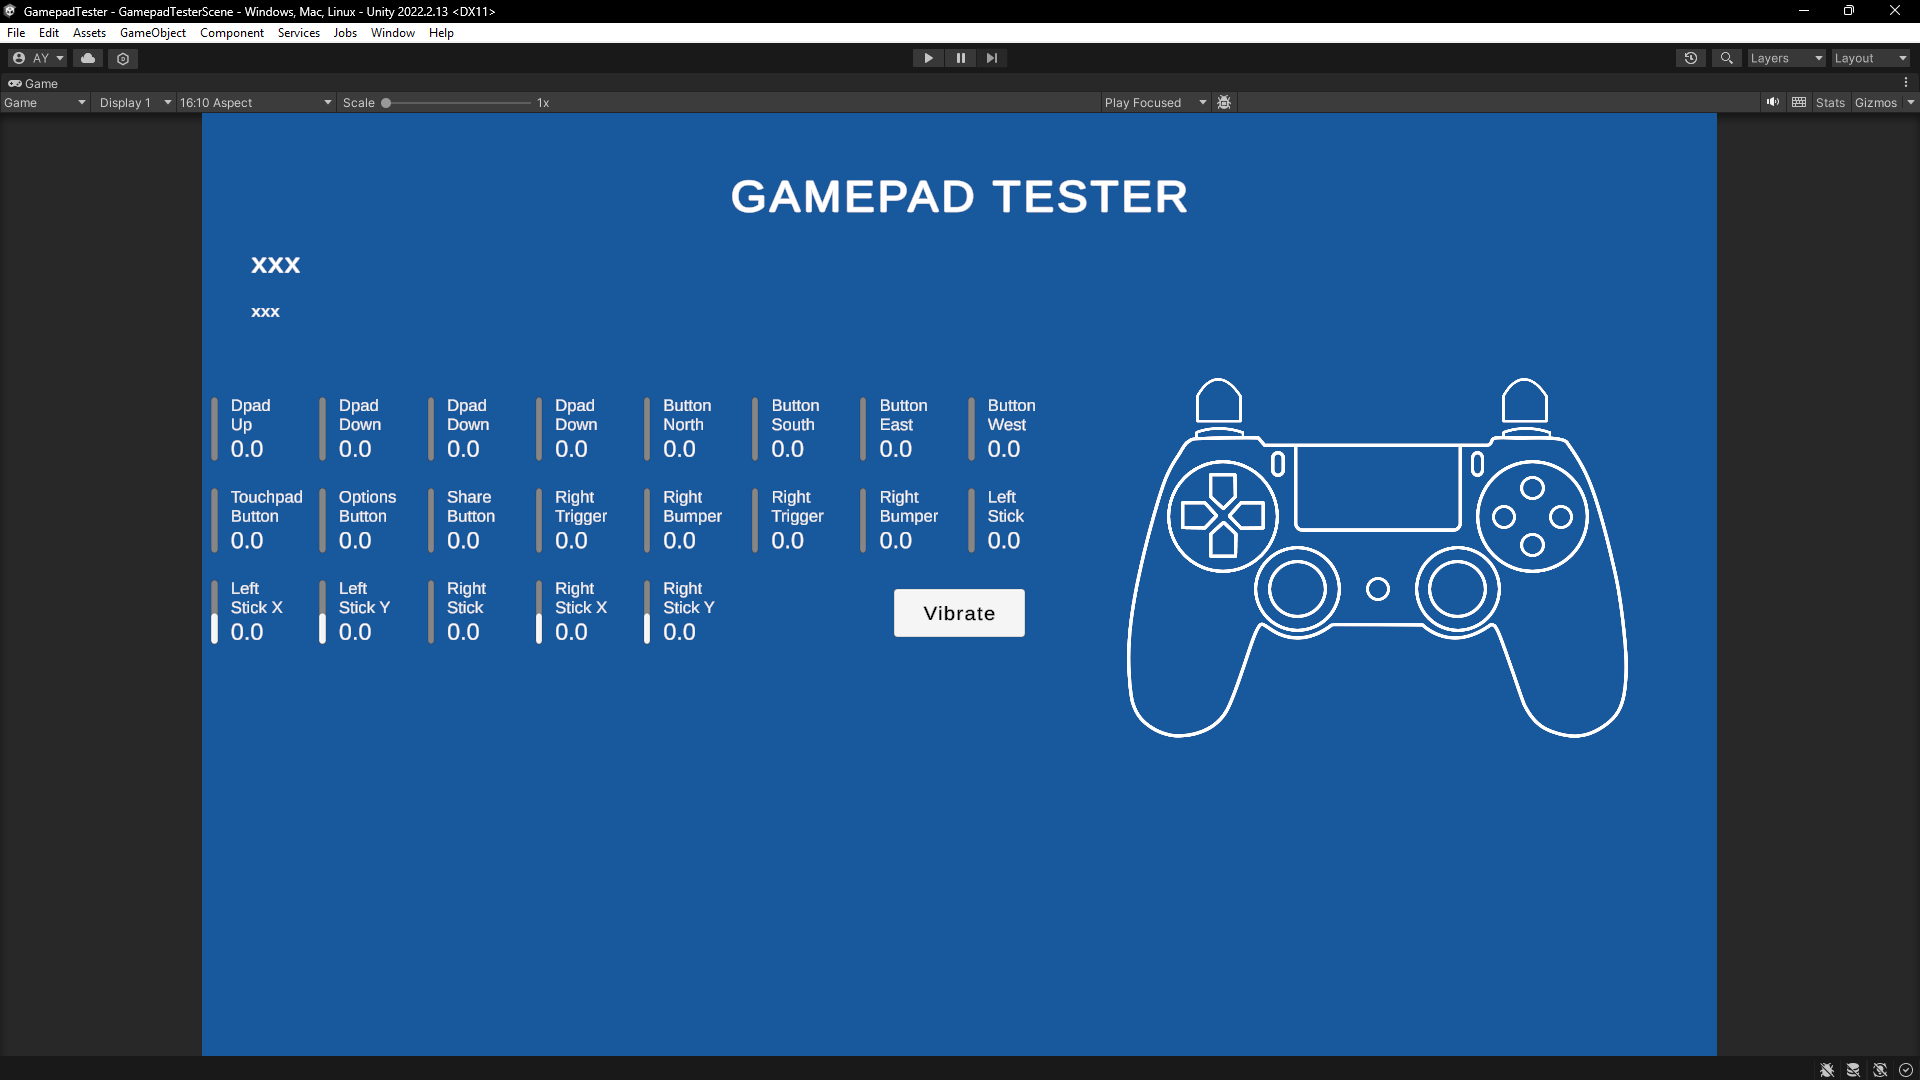Click the Button East label
The width and height of the screenshot is (1920, 1080).
click(x=903, y=415)
